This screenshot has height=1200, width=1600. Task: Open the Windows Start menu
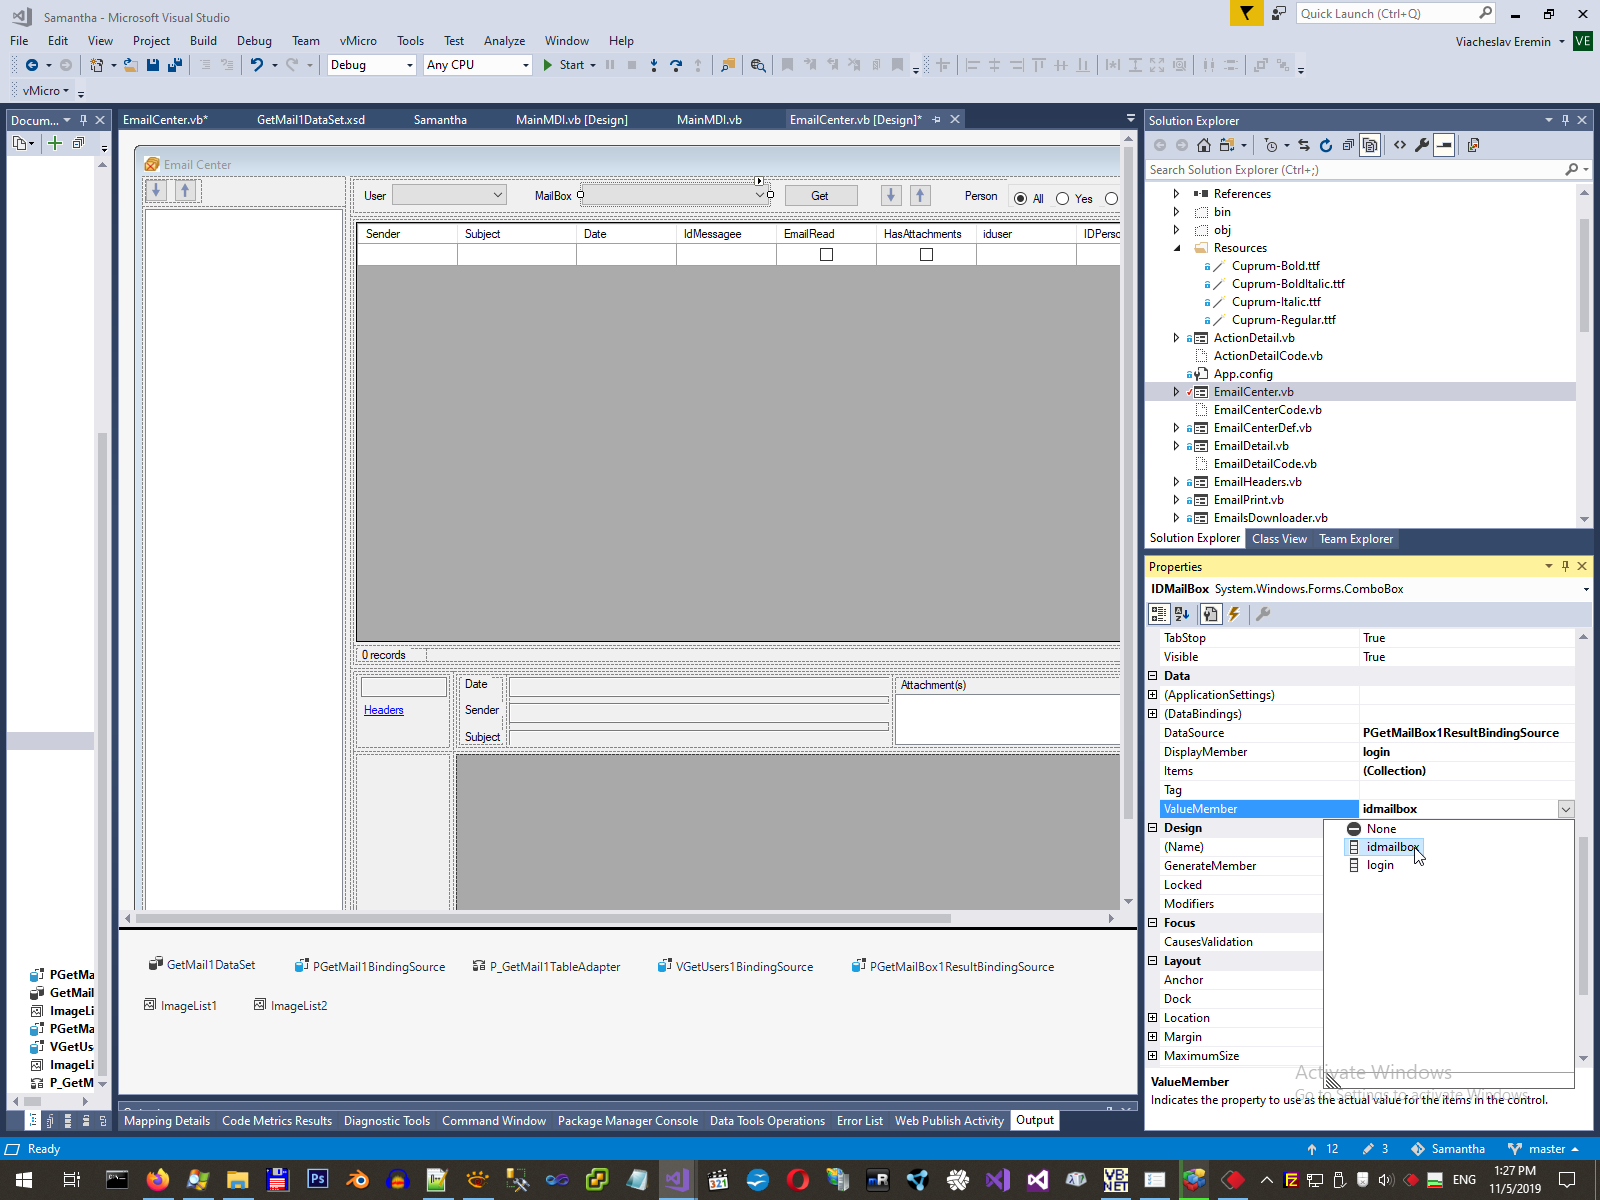(x=24, y=1180)
